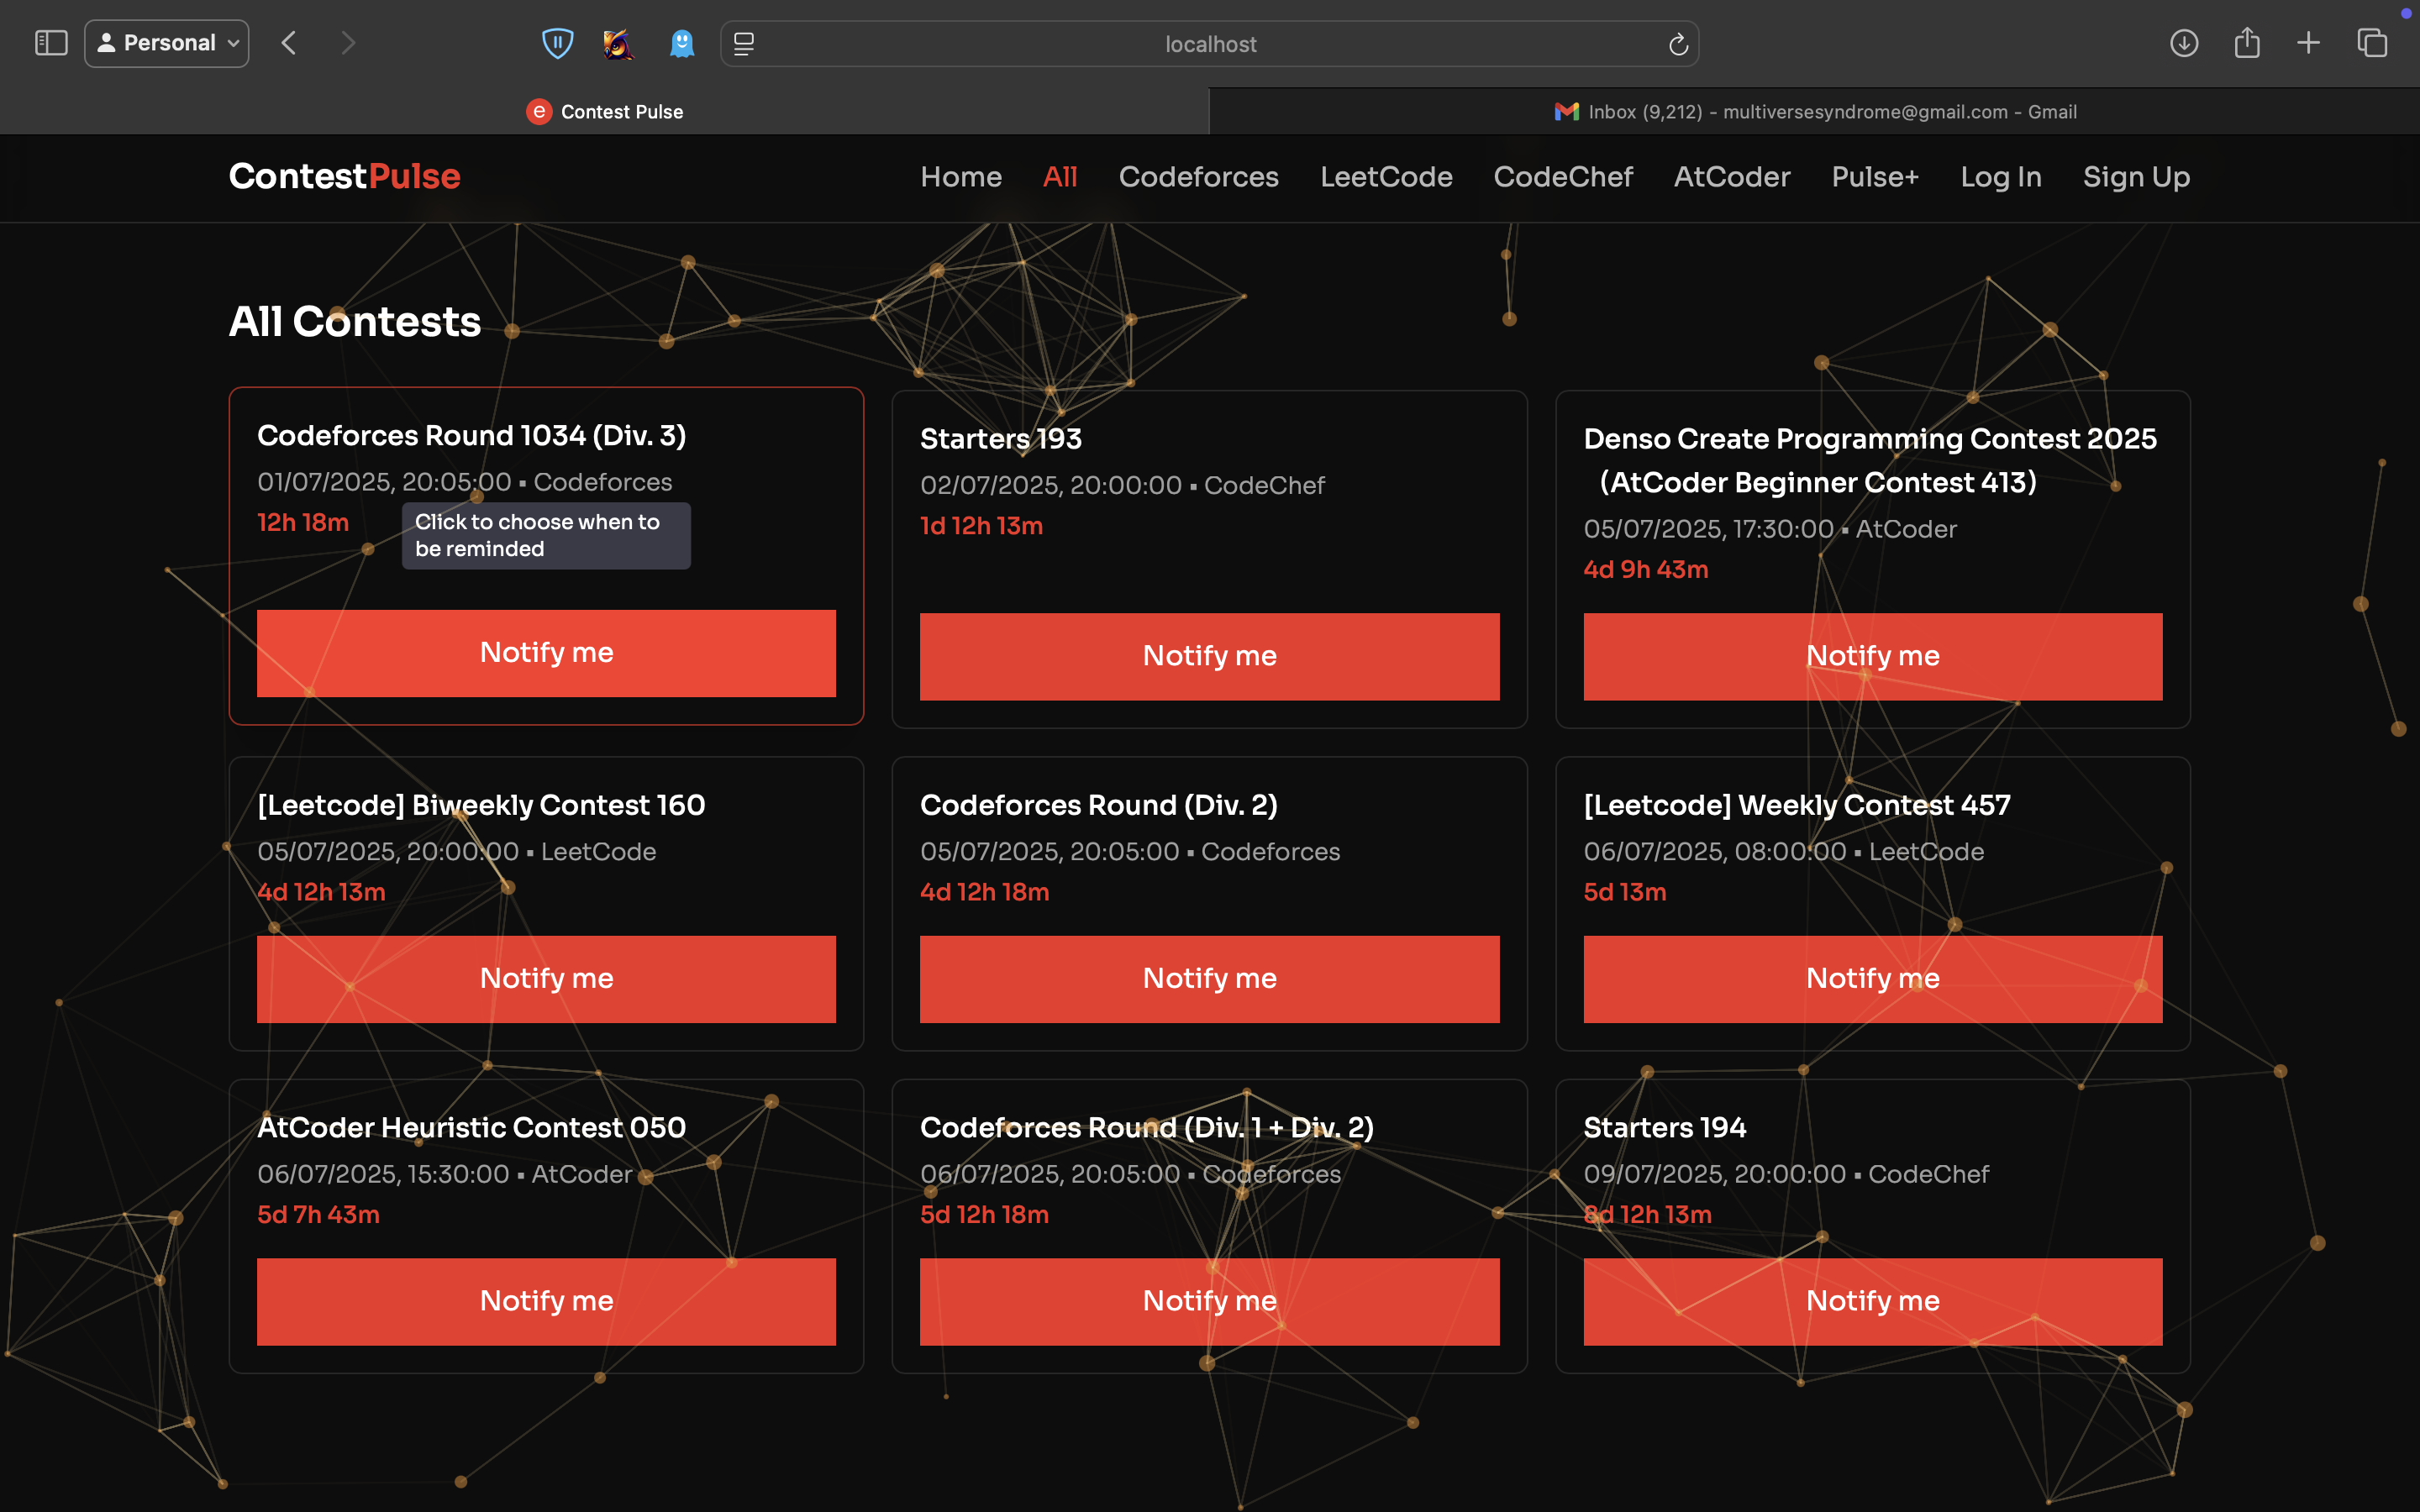Open the colorful owl extension icon
Screen dimensions: 2420x1512
coord(618,43)
